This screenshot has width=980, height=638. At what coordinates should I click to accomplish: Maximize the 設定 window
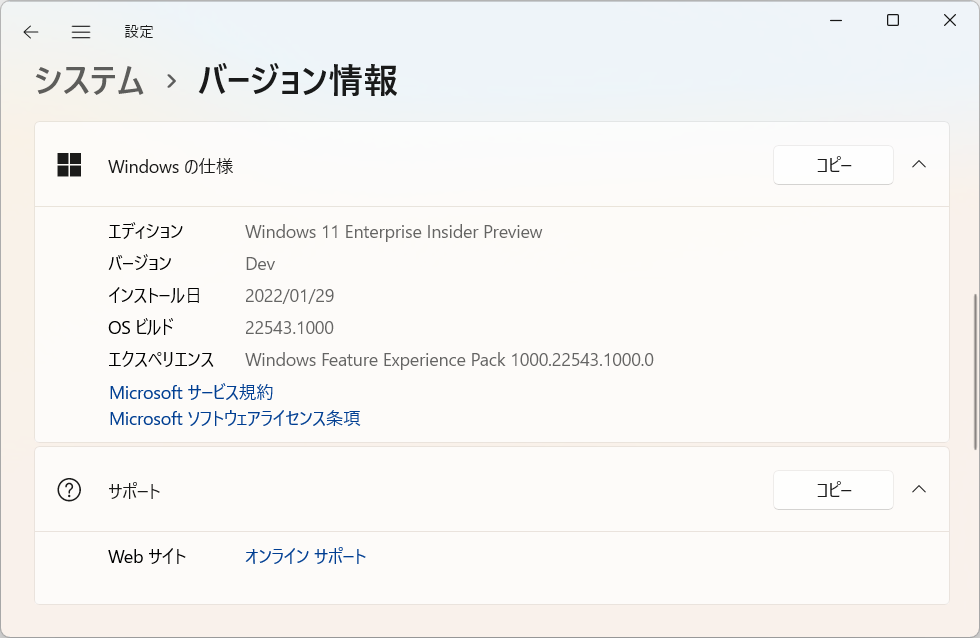point(893,20)
